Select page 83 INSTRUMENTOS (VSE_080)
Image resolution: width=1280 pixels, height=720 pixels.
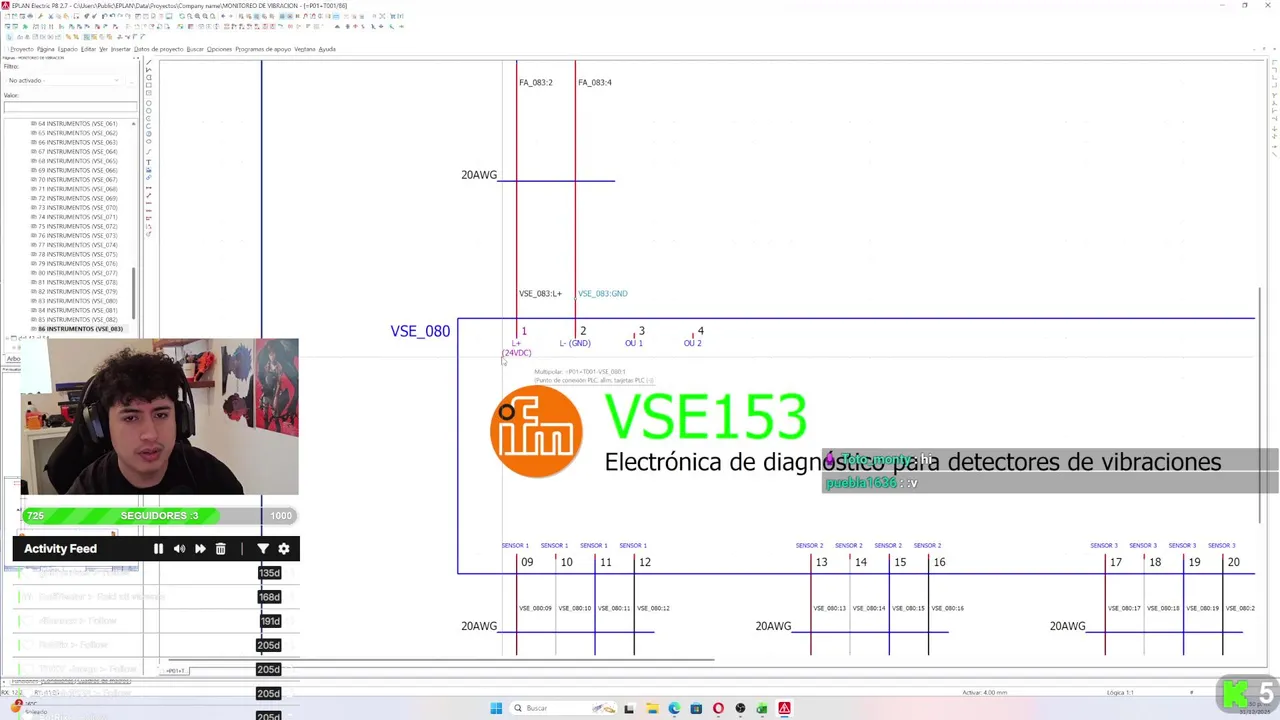[x=77, y=301]
